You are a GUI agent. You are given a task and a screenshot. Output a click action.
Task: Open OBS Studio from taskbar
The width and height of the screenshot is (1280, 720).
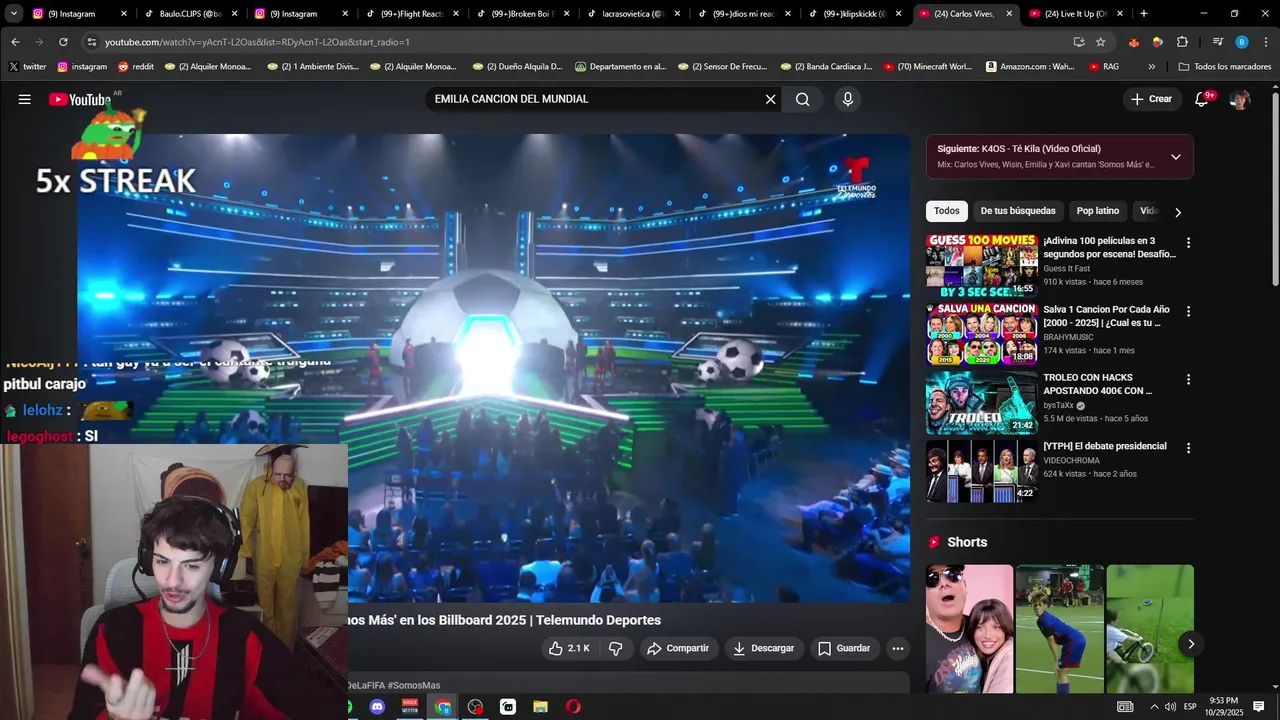[x=475, y=707]
